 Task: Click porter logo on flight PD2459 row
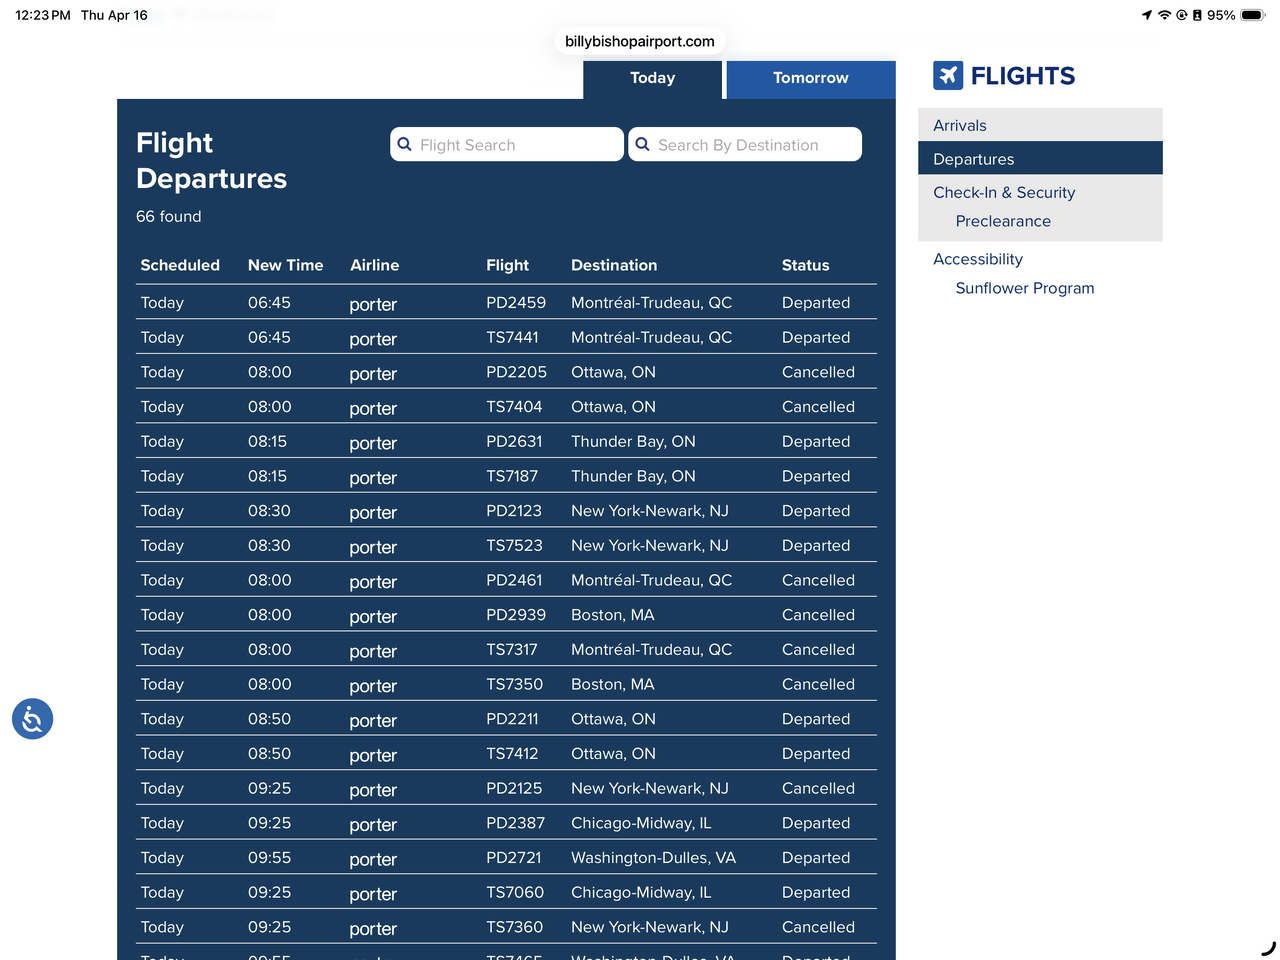[x=373, y=304]
